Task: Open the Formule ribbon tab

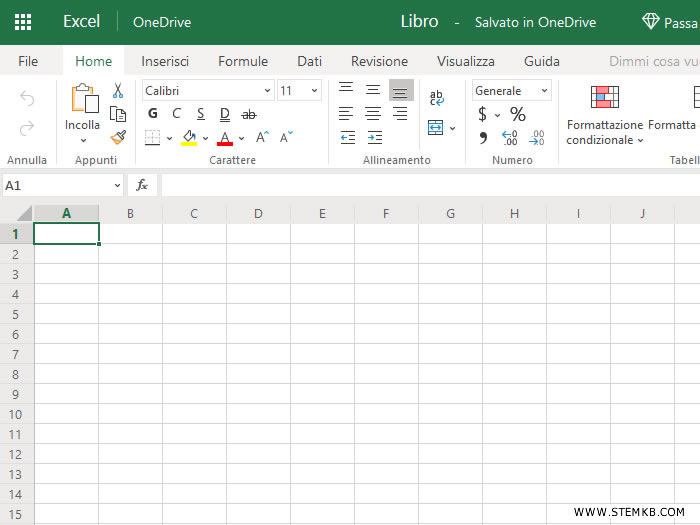Action: 243,61
